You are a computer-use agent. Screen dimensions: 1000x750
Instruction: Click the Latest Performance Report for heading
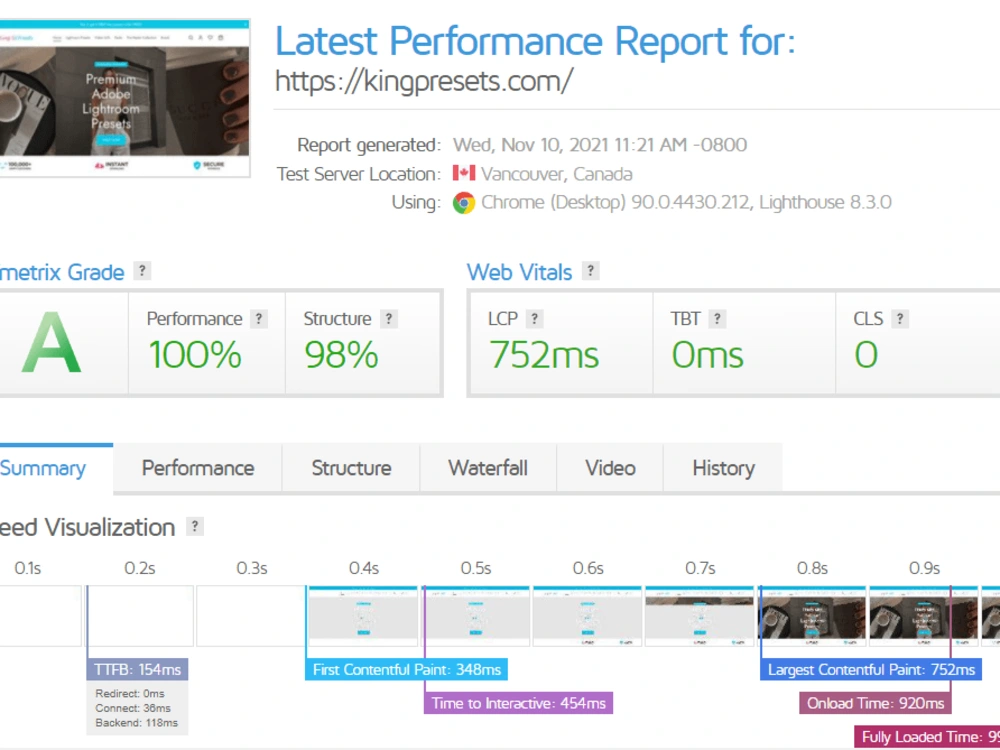pyautogui.click(x=535, y=41)
